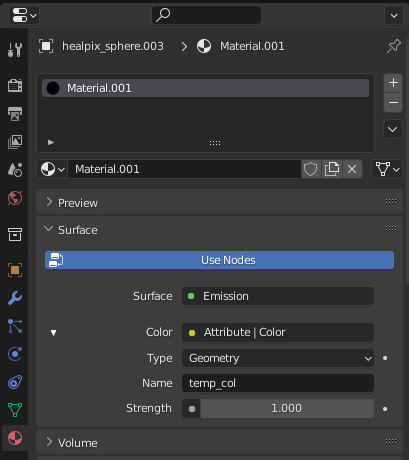409x460 pixels.
Task: Collapse the Color input disclosure triangle
Action: point(53,333)
